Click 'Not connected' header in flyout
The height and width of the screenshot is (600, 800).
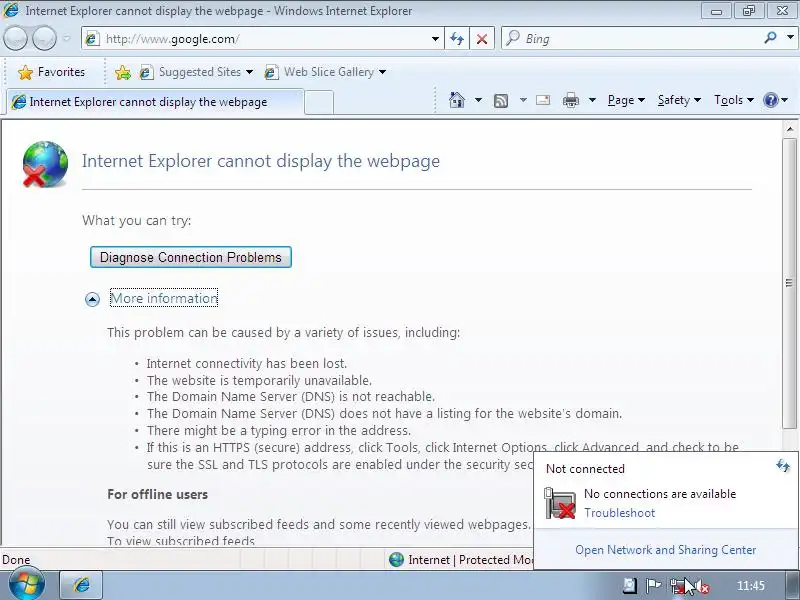tap(585, 469)
